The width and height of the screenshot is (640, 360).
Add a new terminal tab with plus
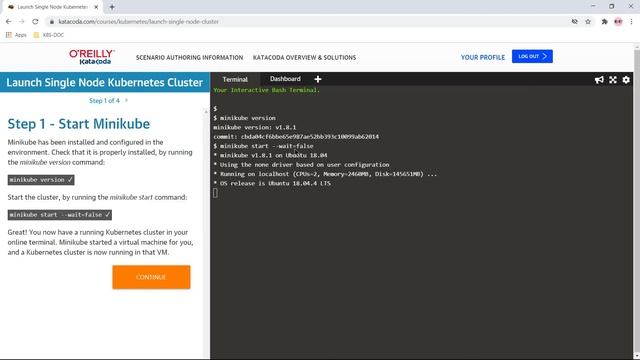(x=318, y=79)
